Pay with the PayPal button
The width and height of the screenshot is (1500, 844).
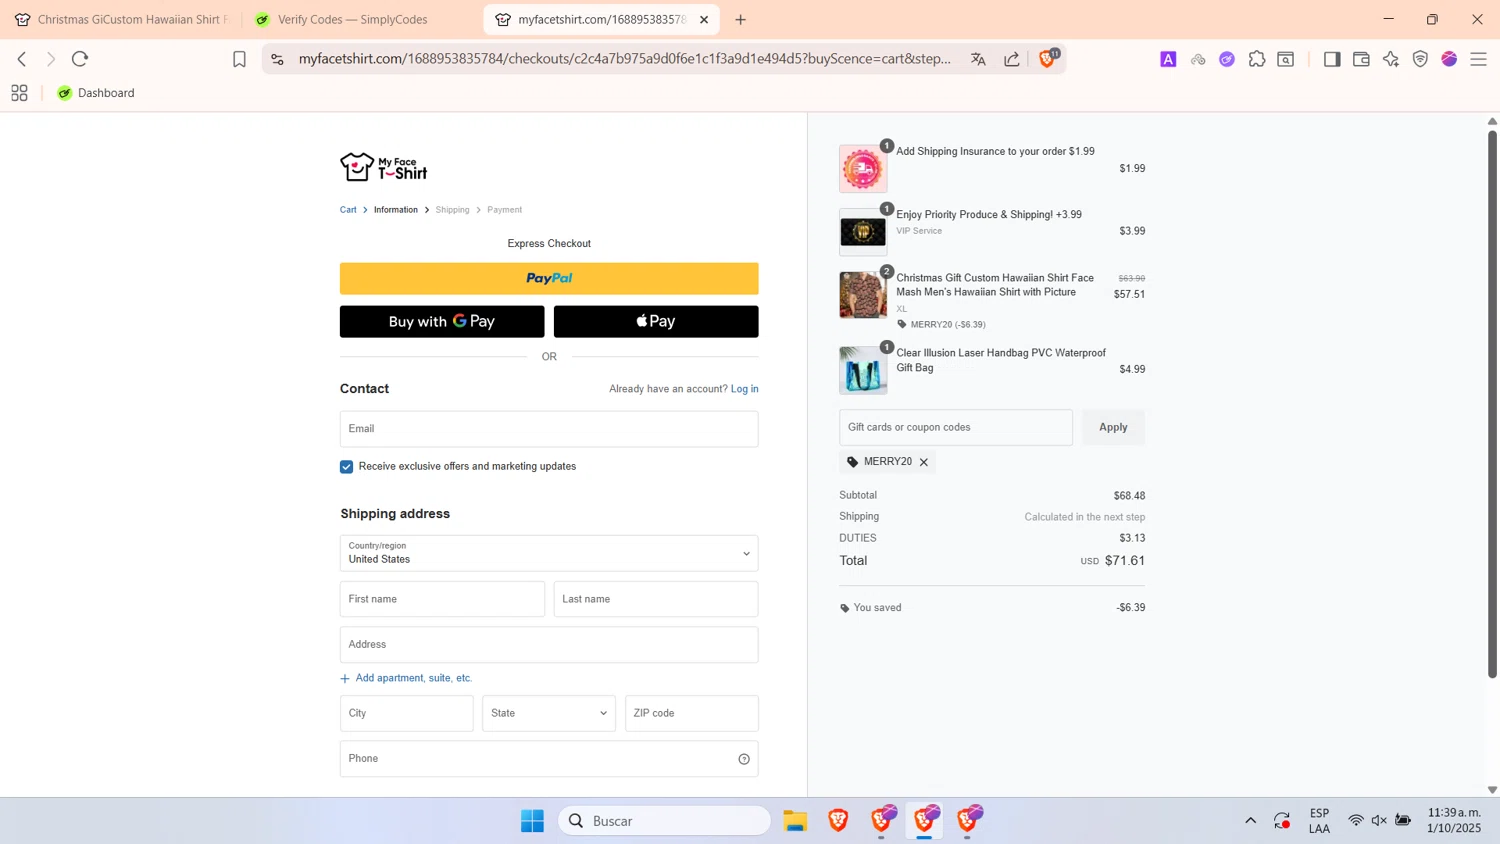tap(549, 279)
